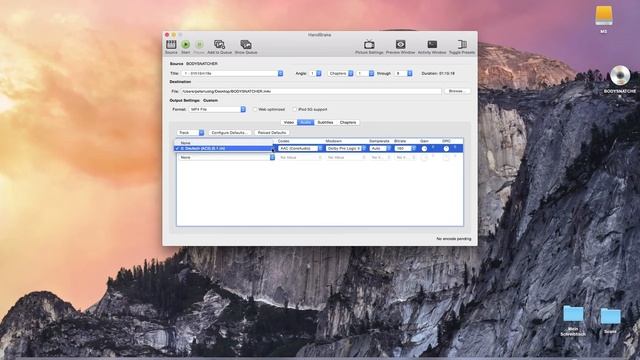The image size is (640, 360).
Task: Click the Duration text in the Title row
Action: [x=438, y=73]
